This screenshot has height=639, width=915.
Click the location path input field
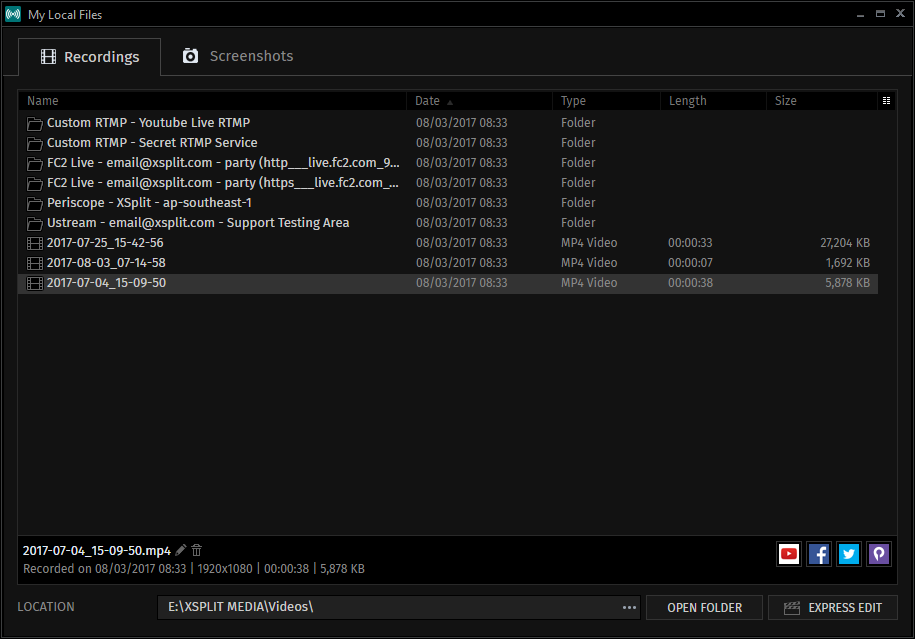coord(390,607)
